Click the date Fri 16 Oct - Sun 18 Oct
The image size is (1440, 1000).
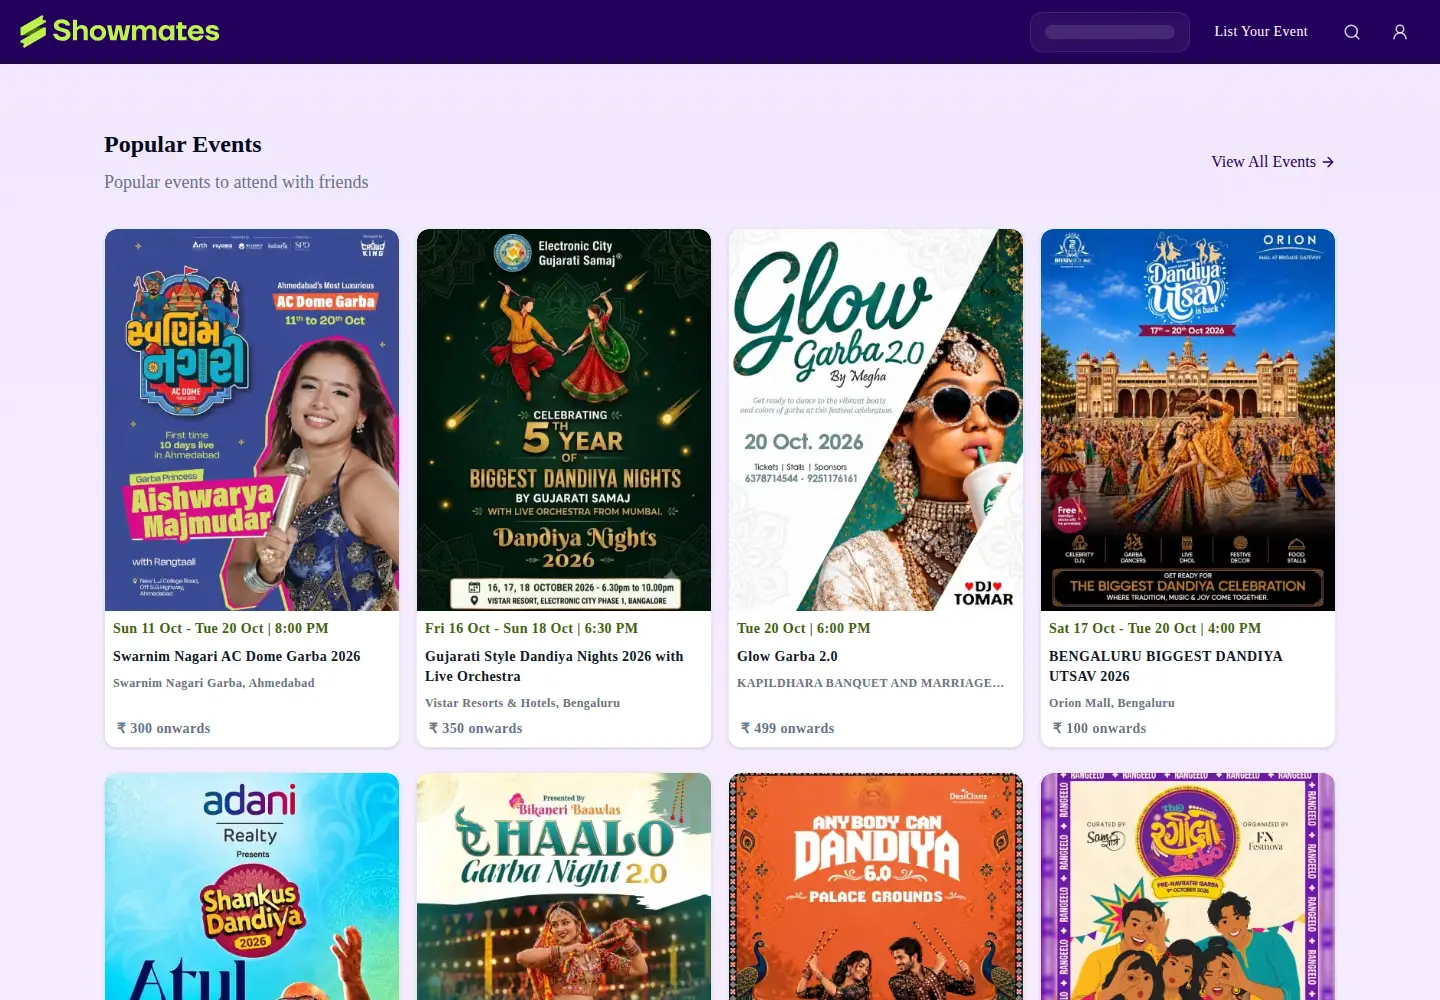point(531,628)
